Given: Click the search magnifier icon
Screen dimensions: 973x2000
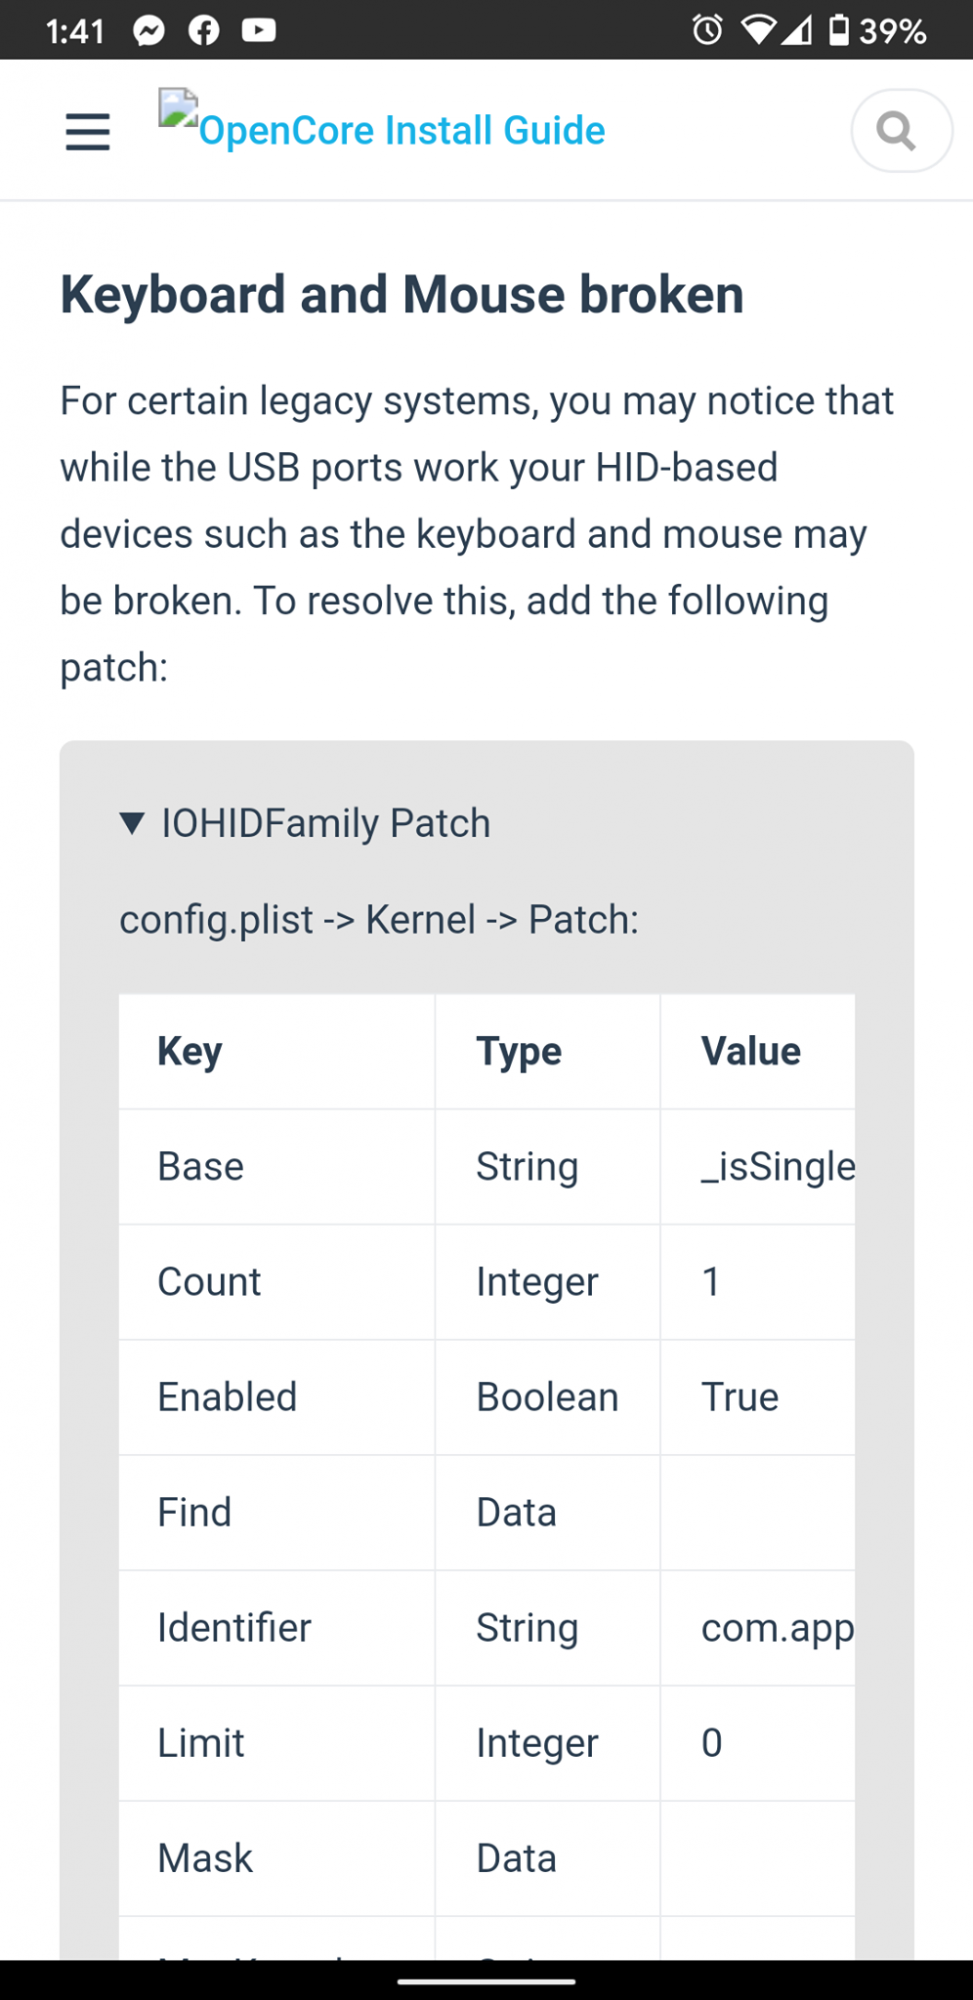Looking at the screenshot, I should [x=898, y=131].
